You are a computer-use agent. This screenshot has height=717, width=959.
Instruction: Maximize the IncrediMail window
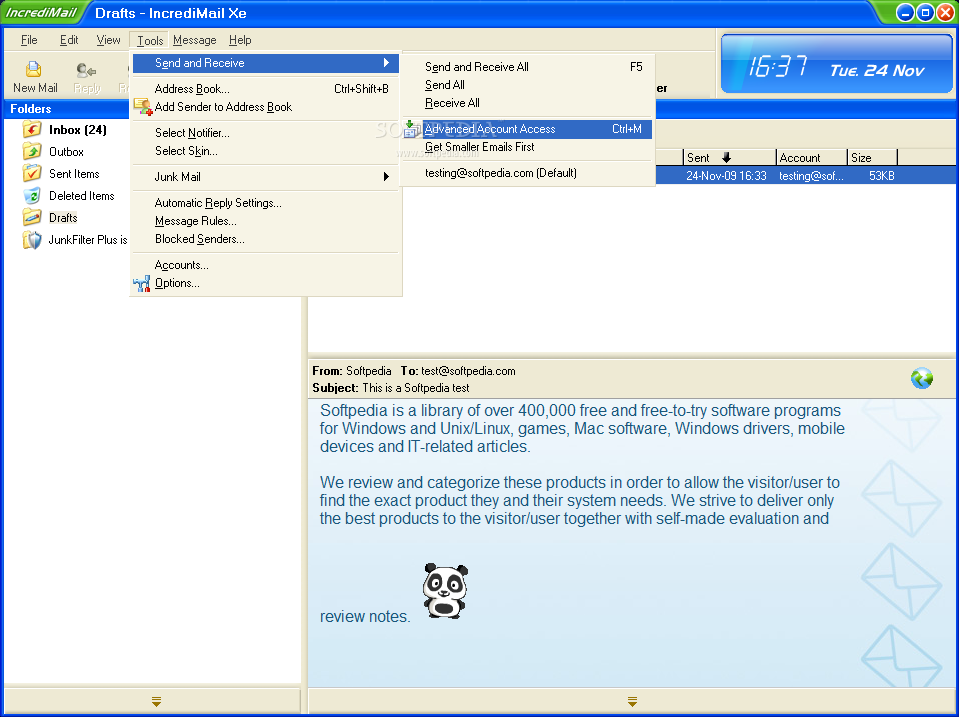pos(925,12)
